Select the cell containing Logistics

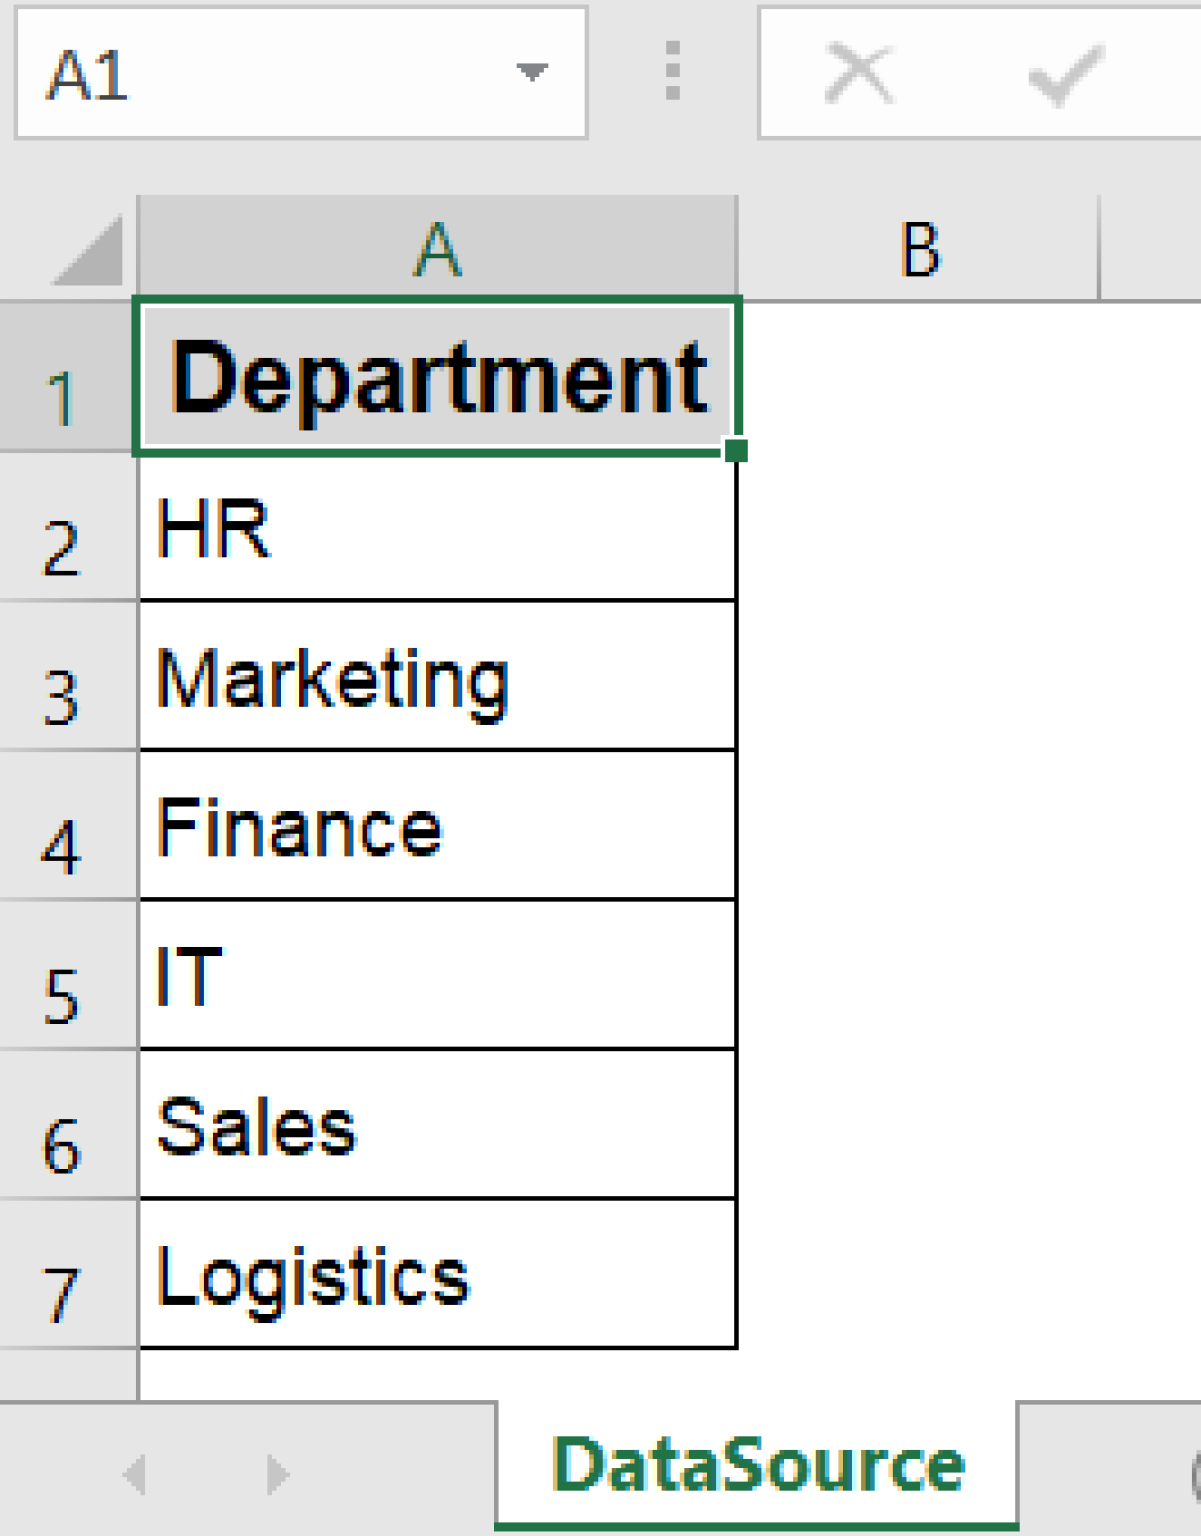click(x=437, y=1272)
